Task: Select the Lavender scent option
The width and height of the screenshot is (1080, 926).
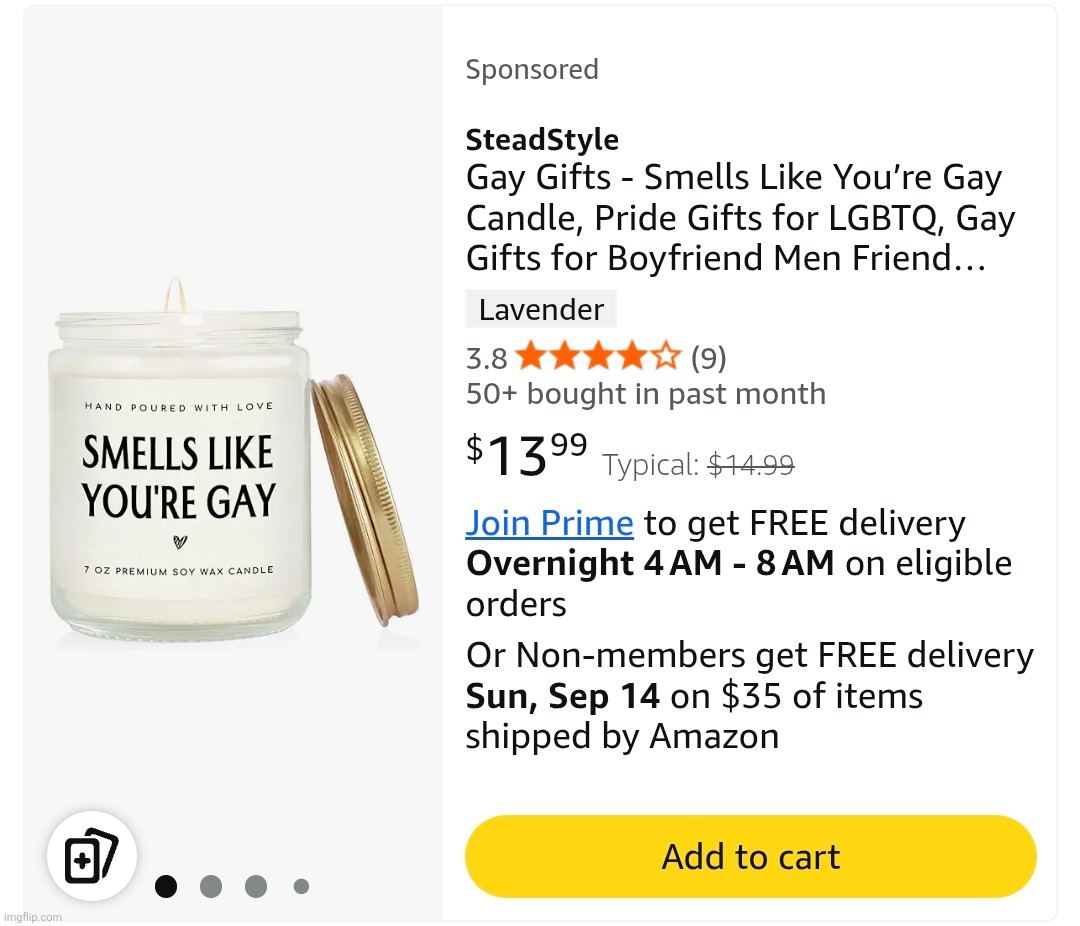Action: point(541,309)
